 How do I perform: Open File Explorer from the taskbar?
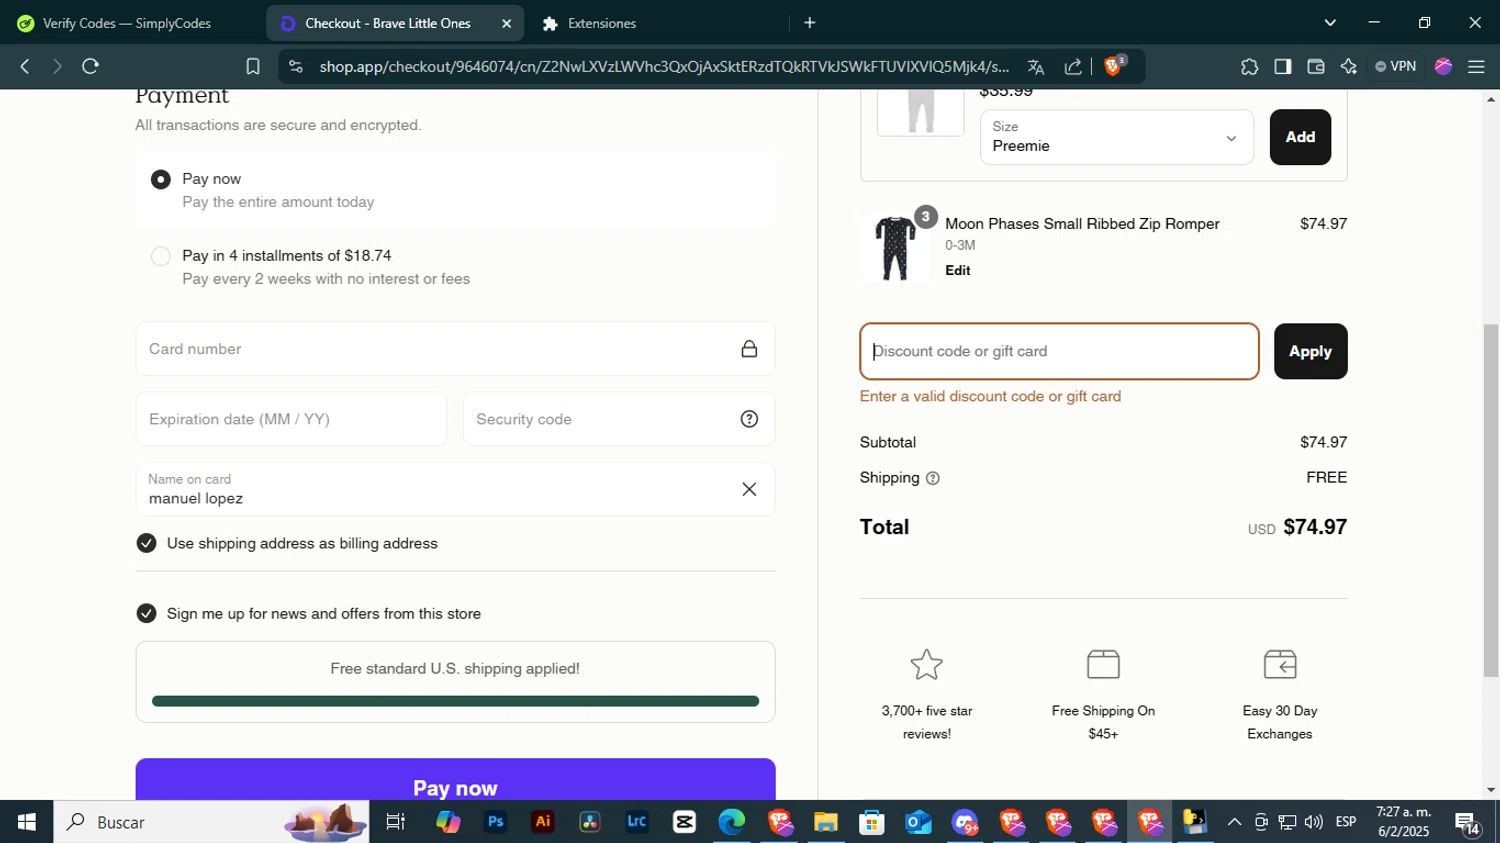pos(825,822)
